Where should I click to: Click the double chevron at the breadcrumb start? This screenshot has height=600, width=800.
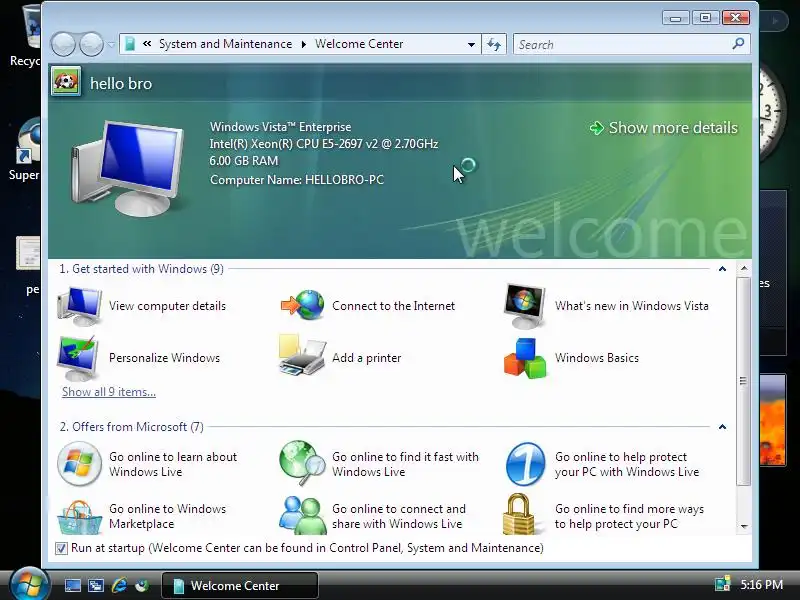[147, 44]
